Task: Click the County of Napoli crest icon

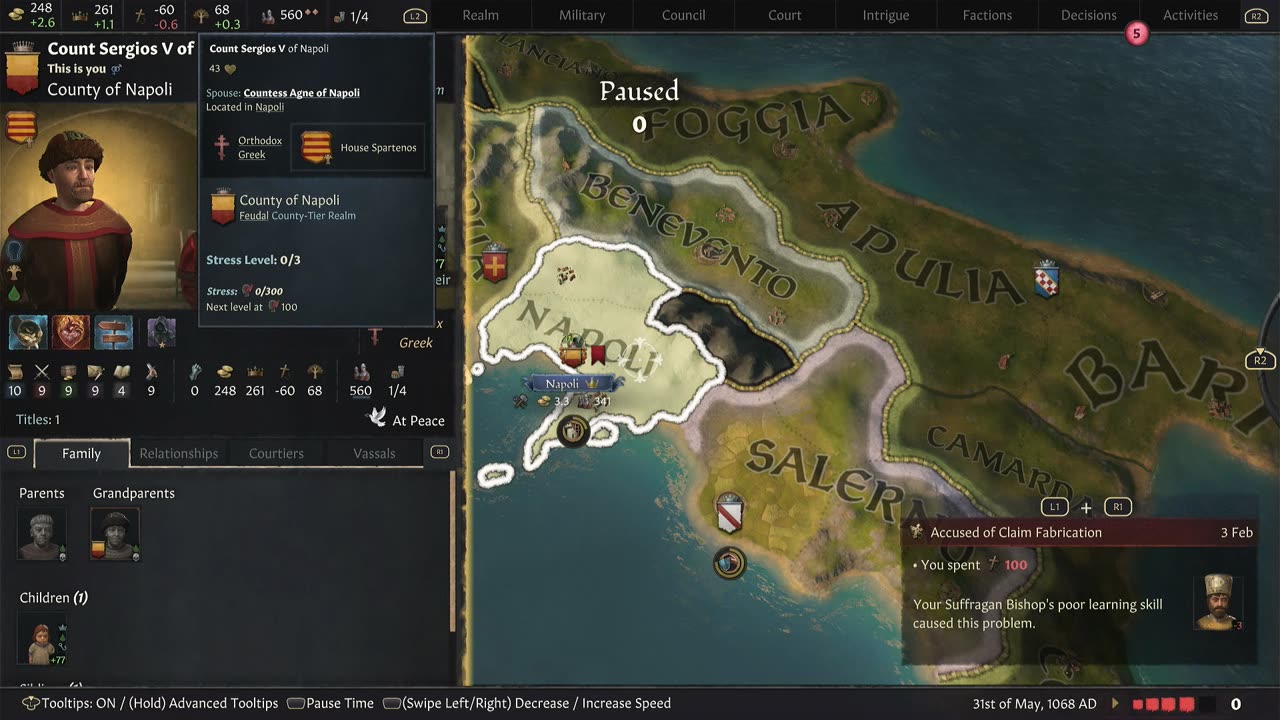Action: pyautogui.click(x=222, y=208)
